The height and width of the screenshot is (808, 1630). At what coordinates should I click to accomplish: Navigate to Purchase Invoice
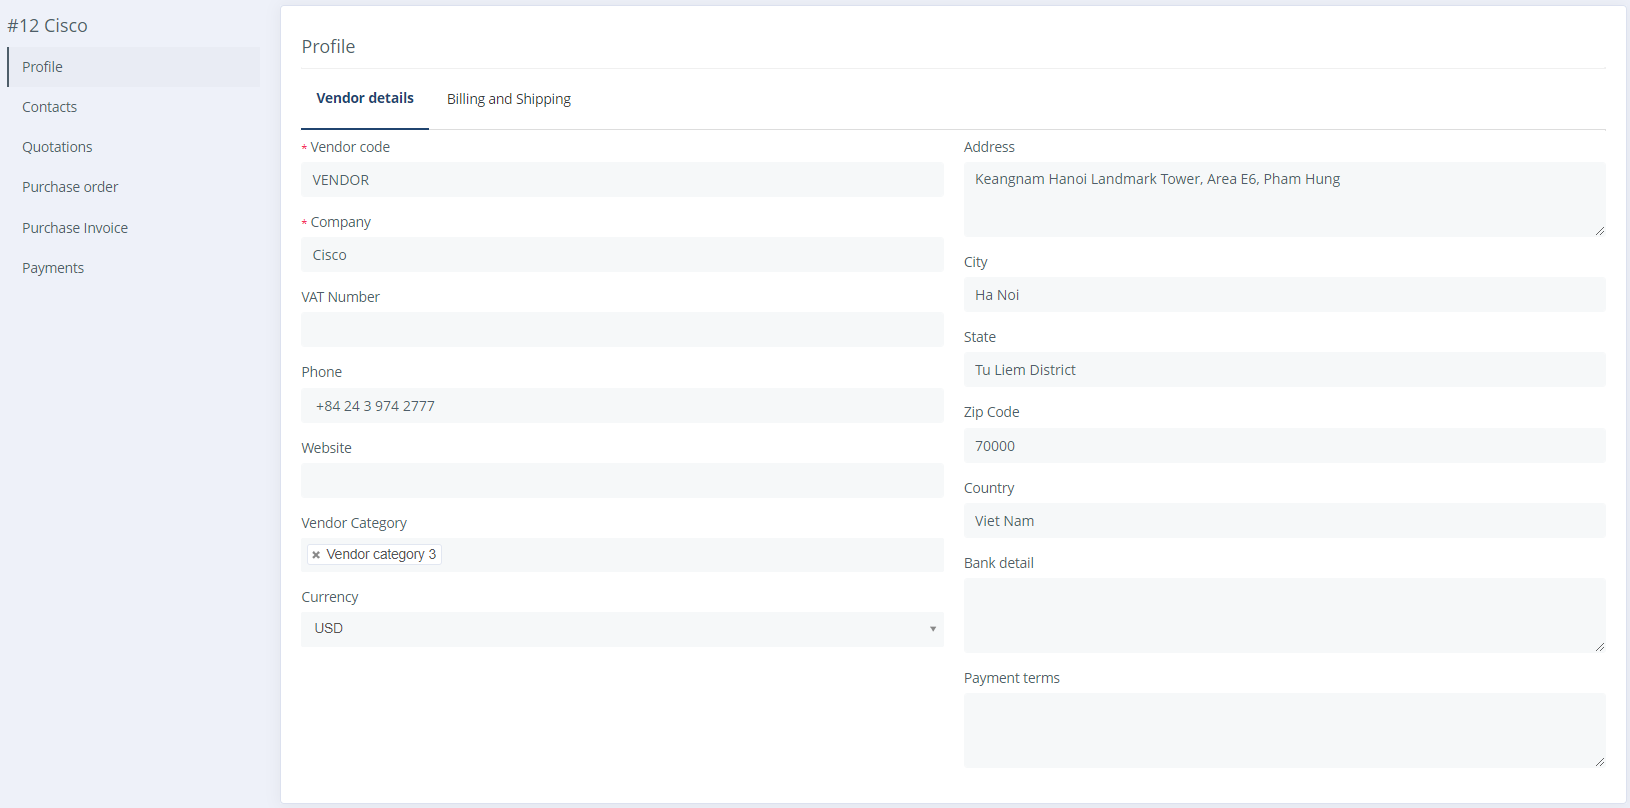point(75,228)
